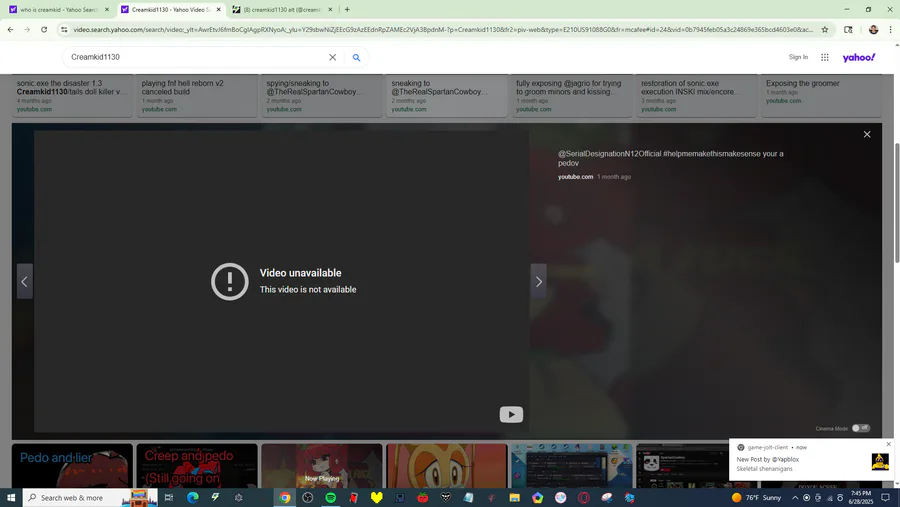Switch to the 'who is creamkid' tab
Screen dimensions: 900x507
coord(59,9)
